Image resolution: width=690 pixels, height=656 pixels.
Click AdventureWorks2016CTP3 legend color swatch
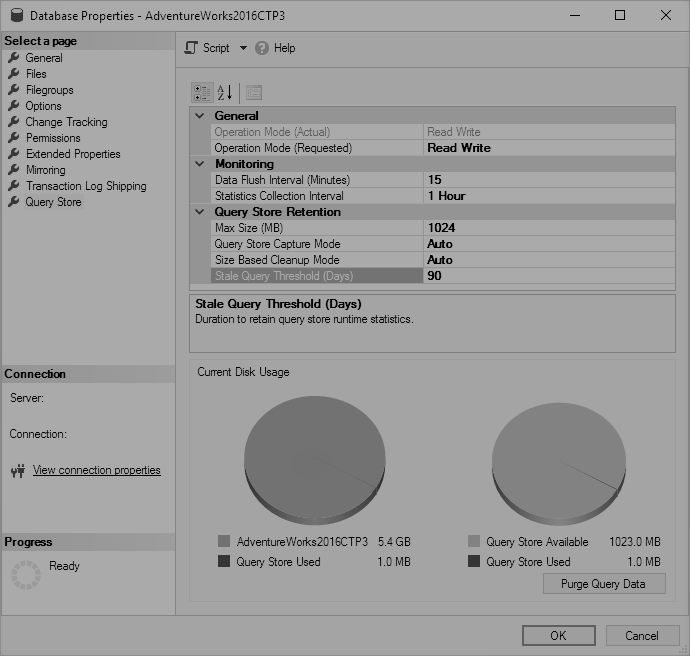coord(224,541)
